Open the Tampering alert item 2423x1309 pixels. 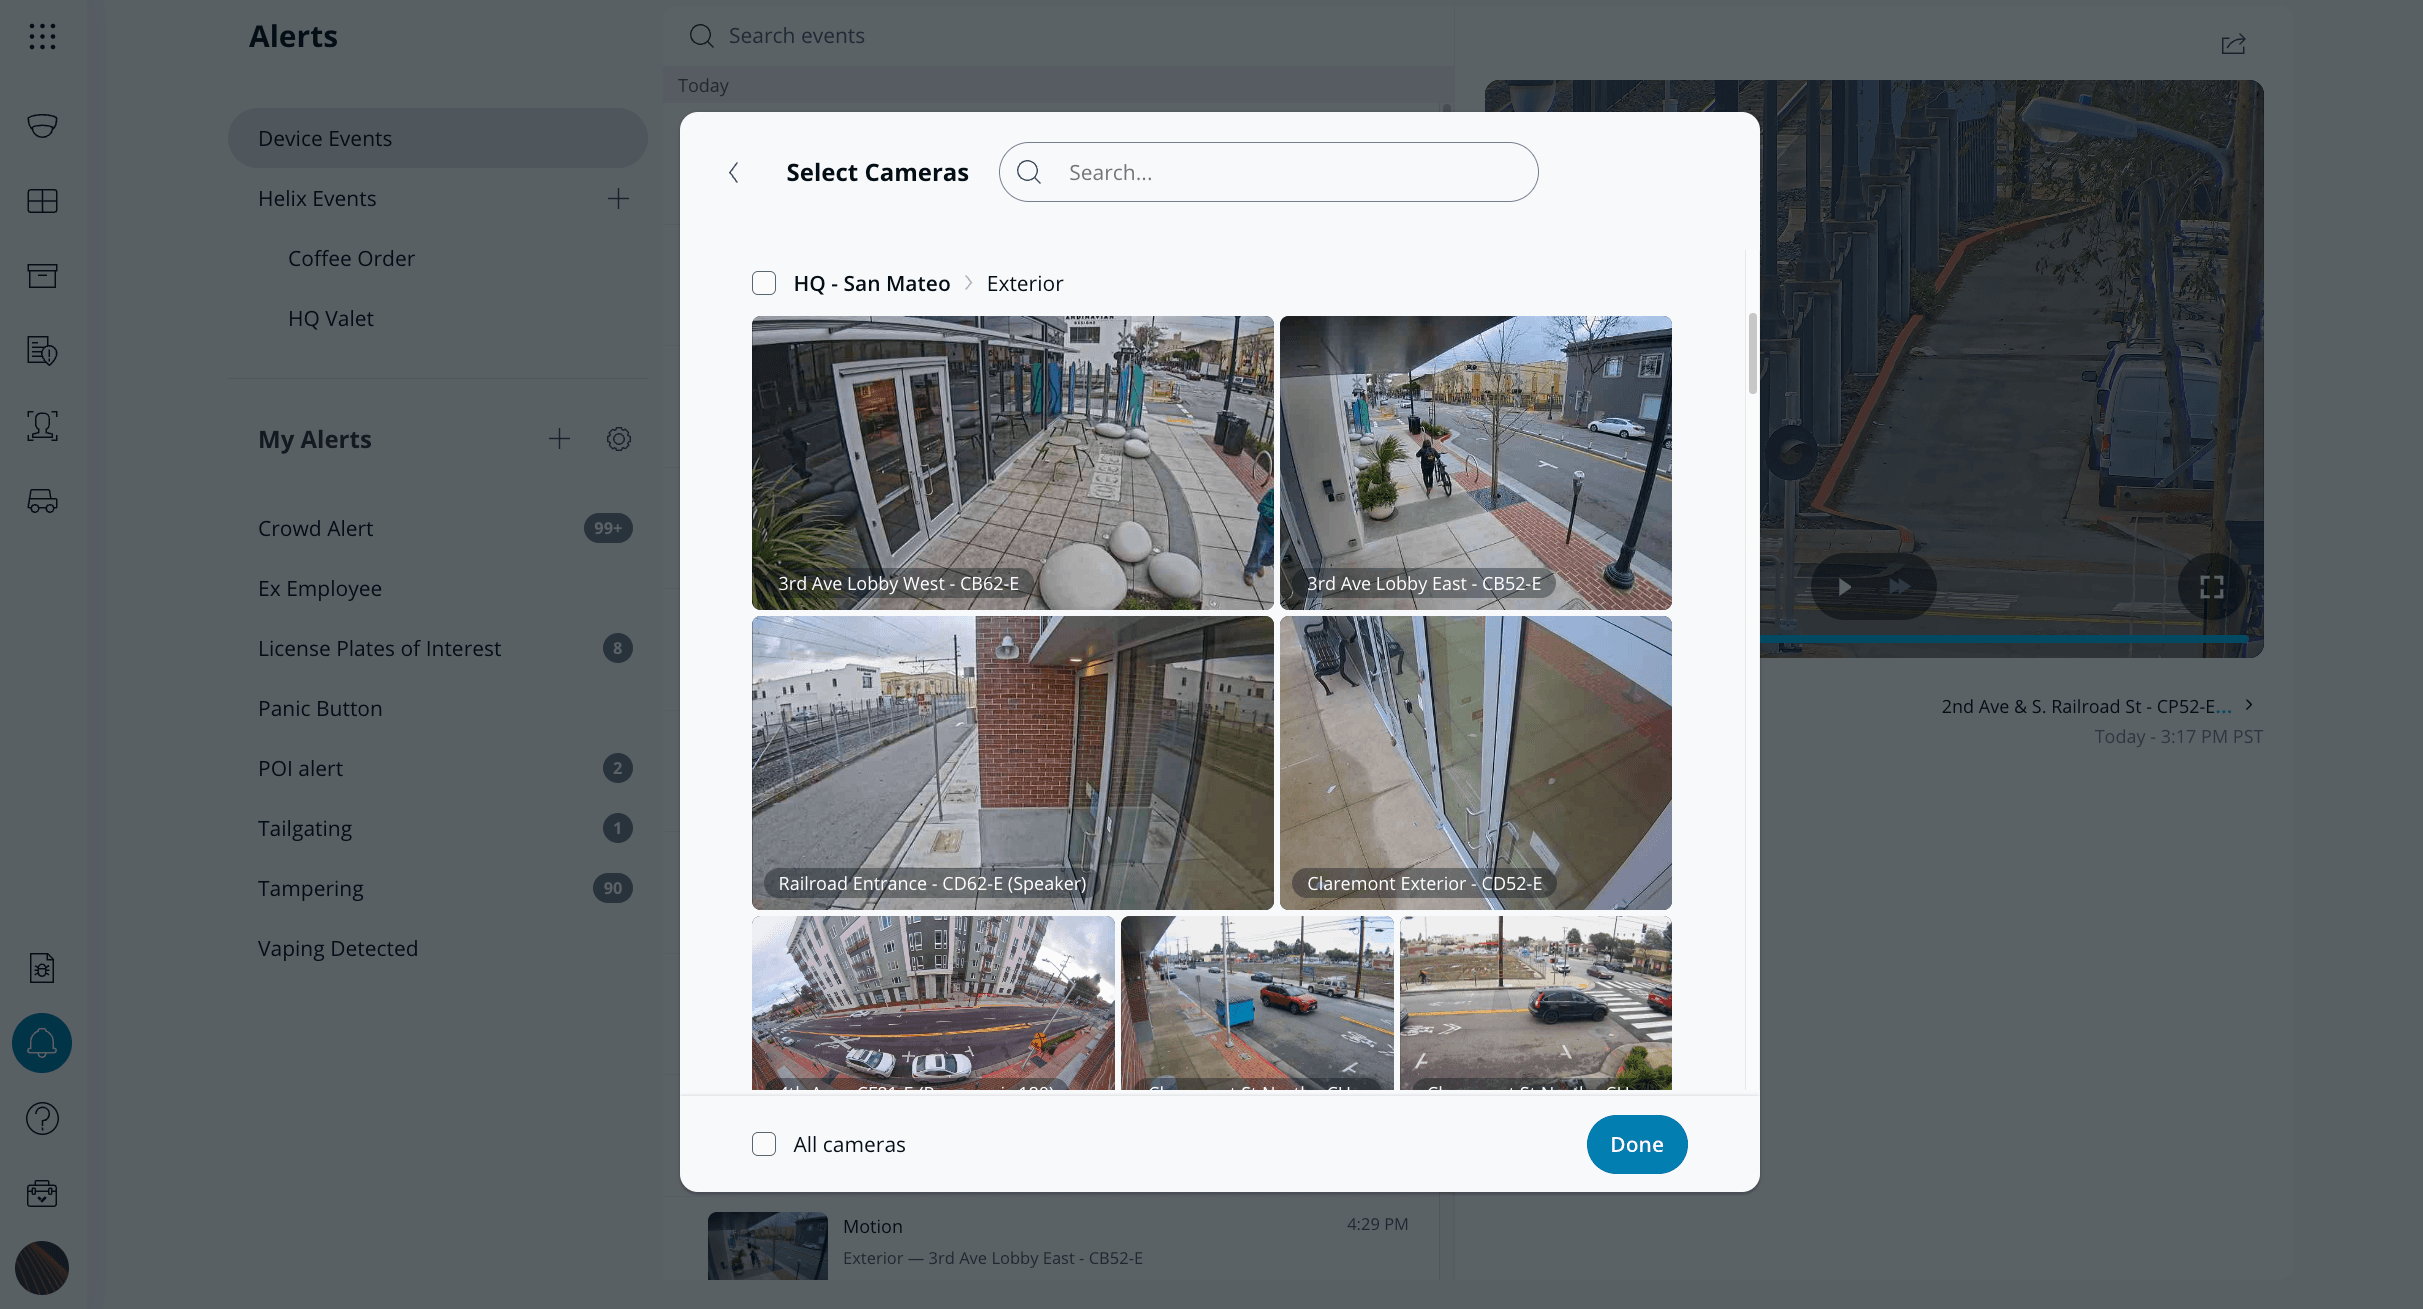pos(311,888)
